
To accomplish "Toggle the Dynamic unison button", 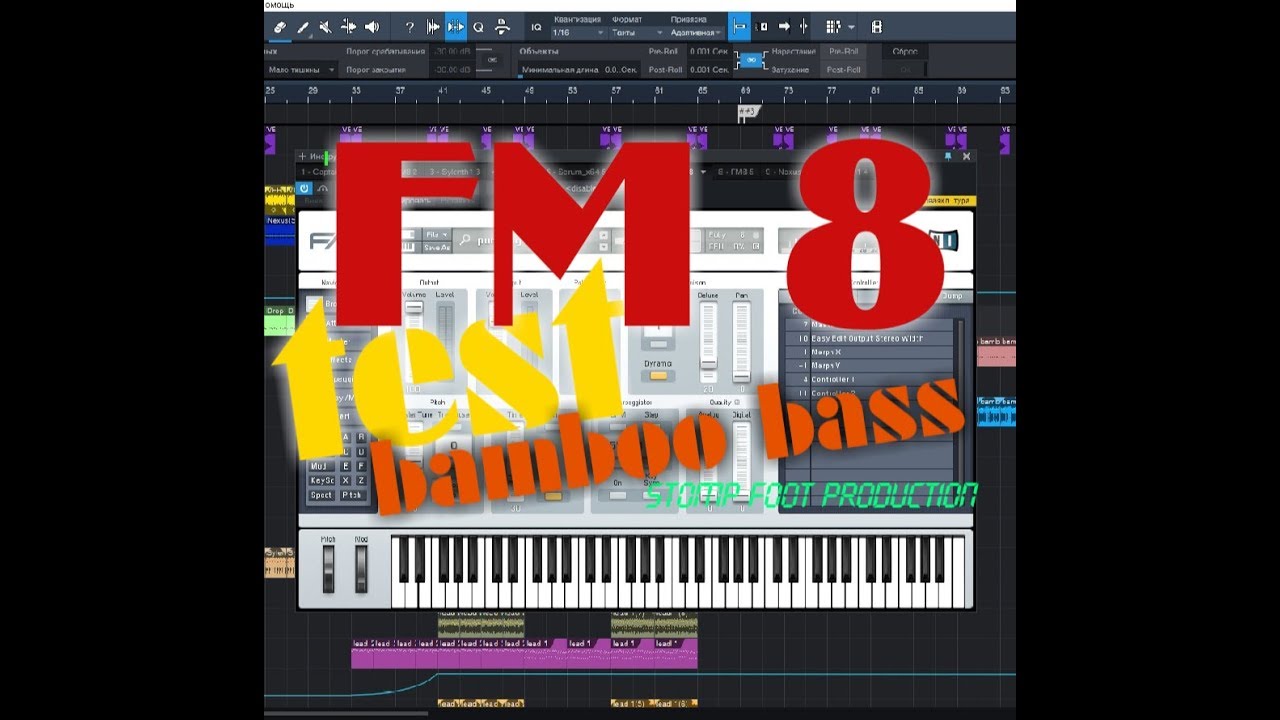I will (x=658, y=376).
